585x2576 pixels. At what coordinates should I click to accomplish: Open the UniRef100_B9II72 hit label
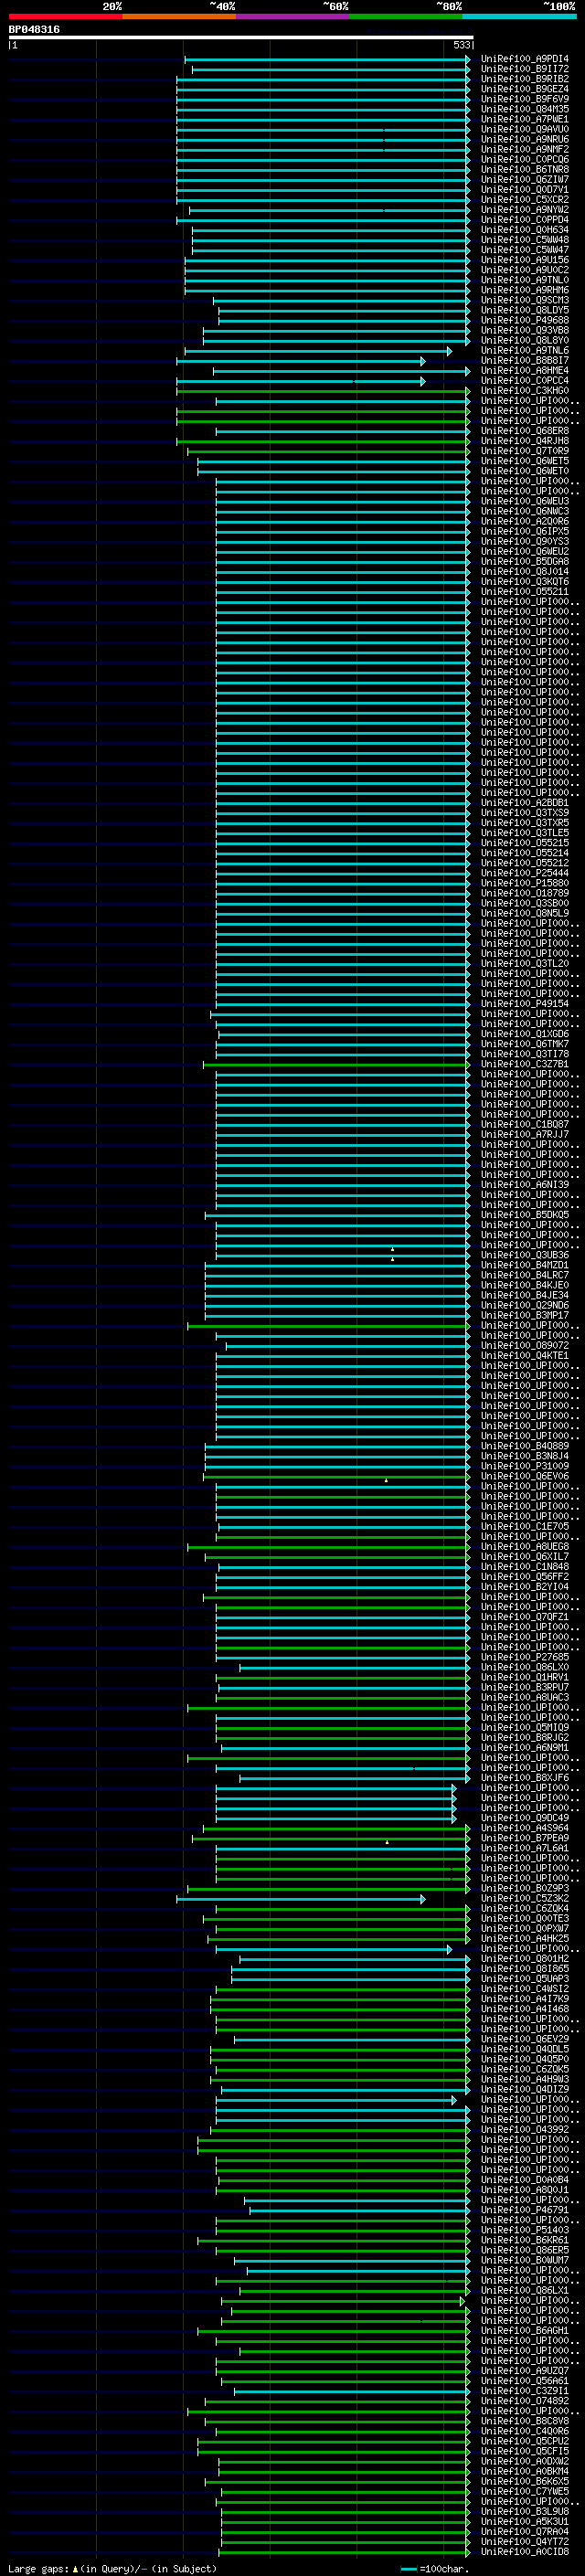pos(524,69)
